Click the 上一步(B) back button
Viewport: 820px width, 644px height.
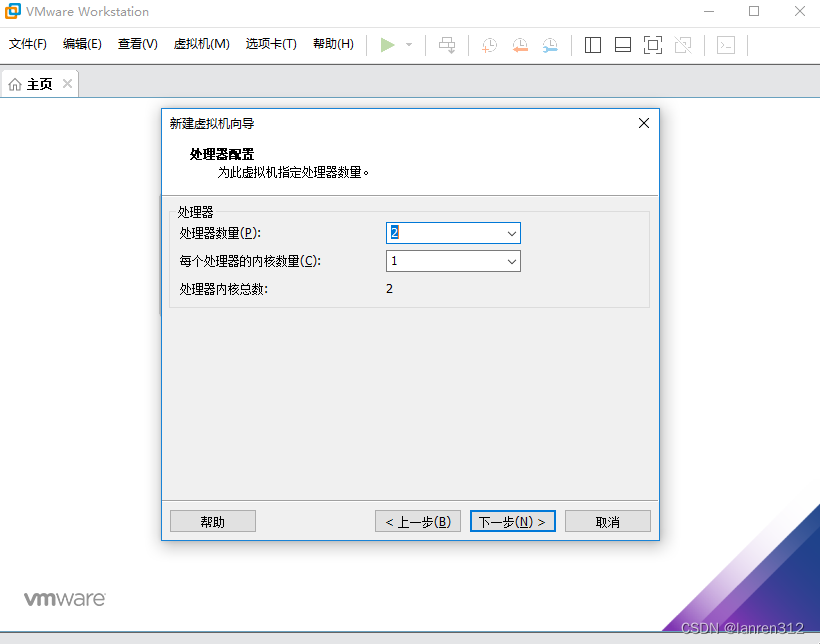(418, 522)
